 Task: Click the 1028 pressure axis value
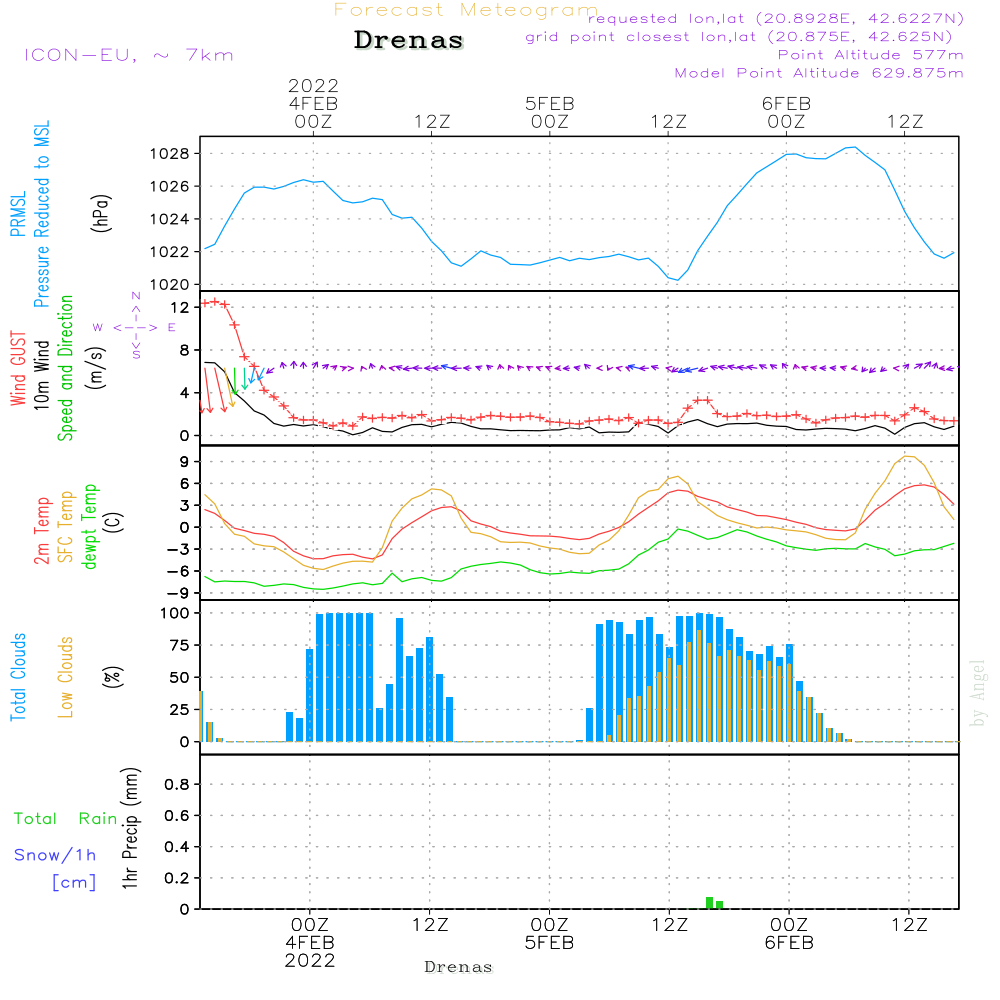170,154
